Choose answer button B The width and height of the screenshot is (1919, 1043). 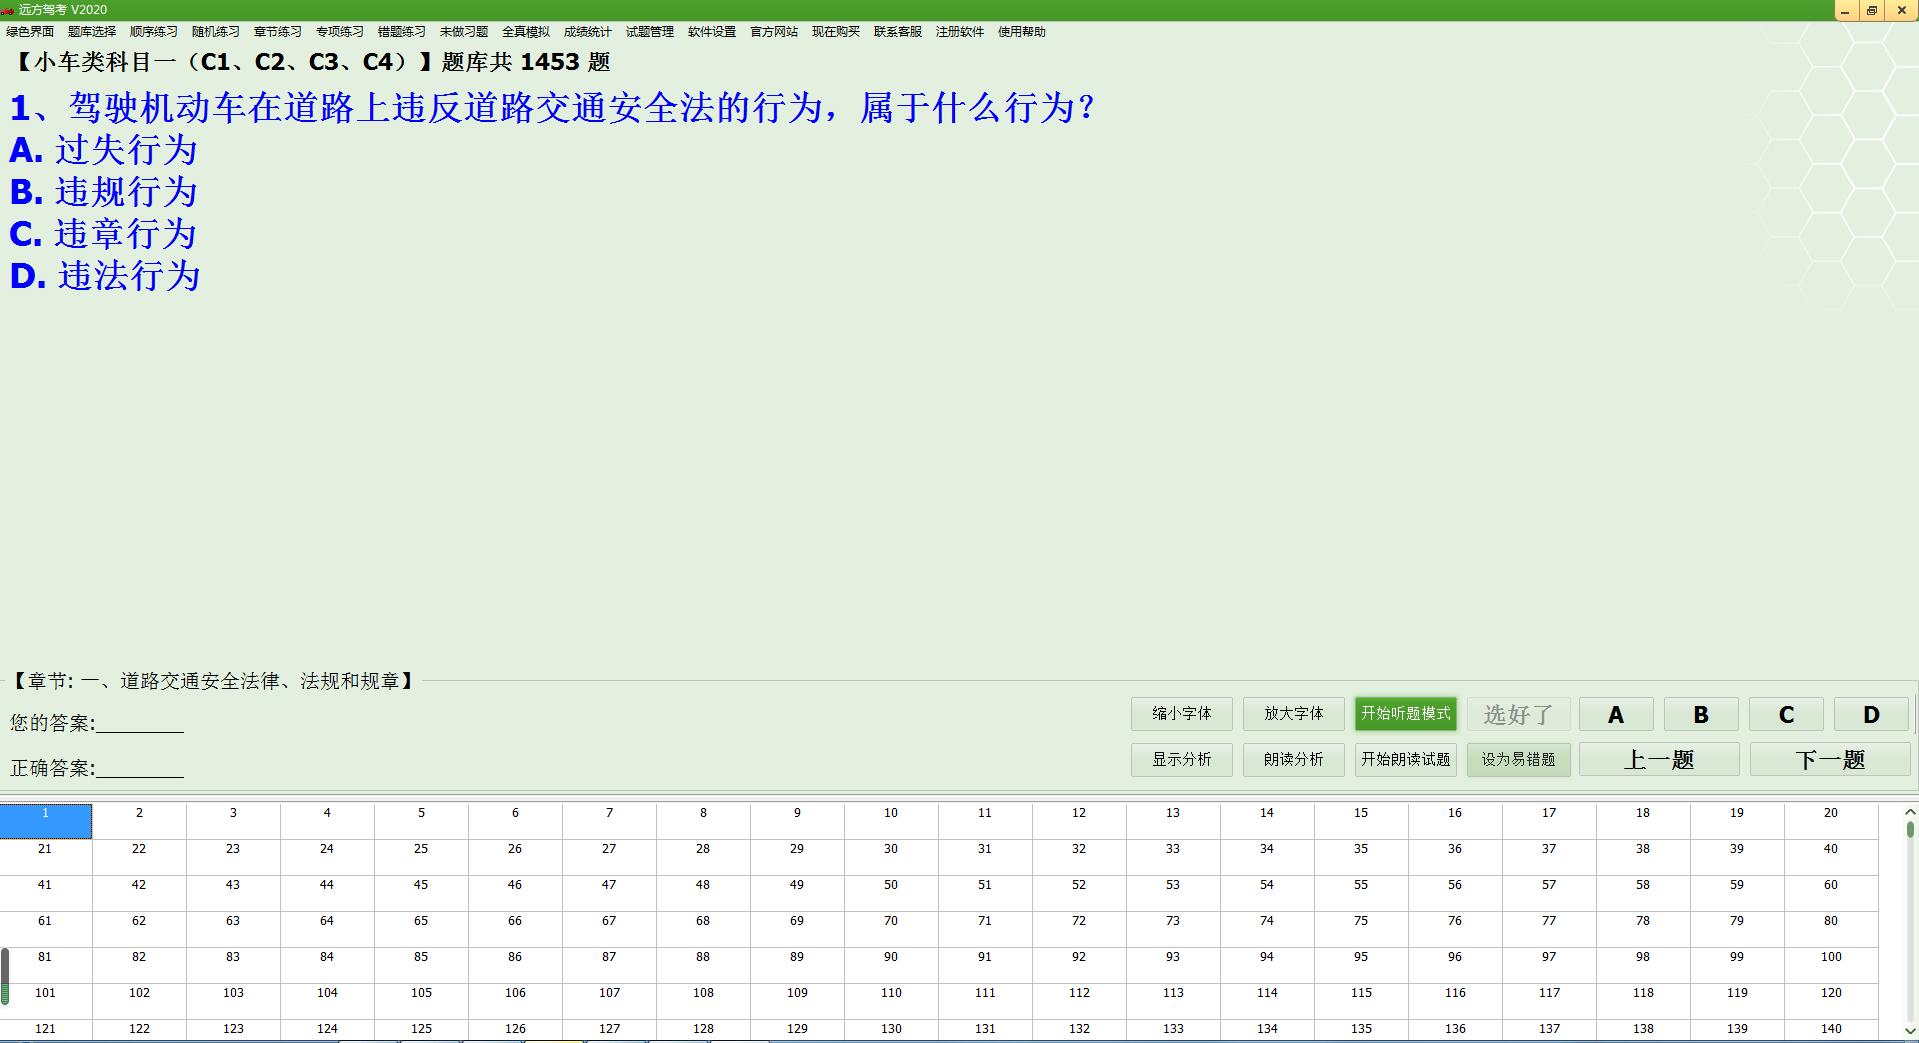1701,714
